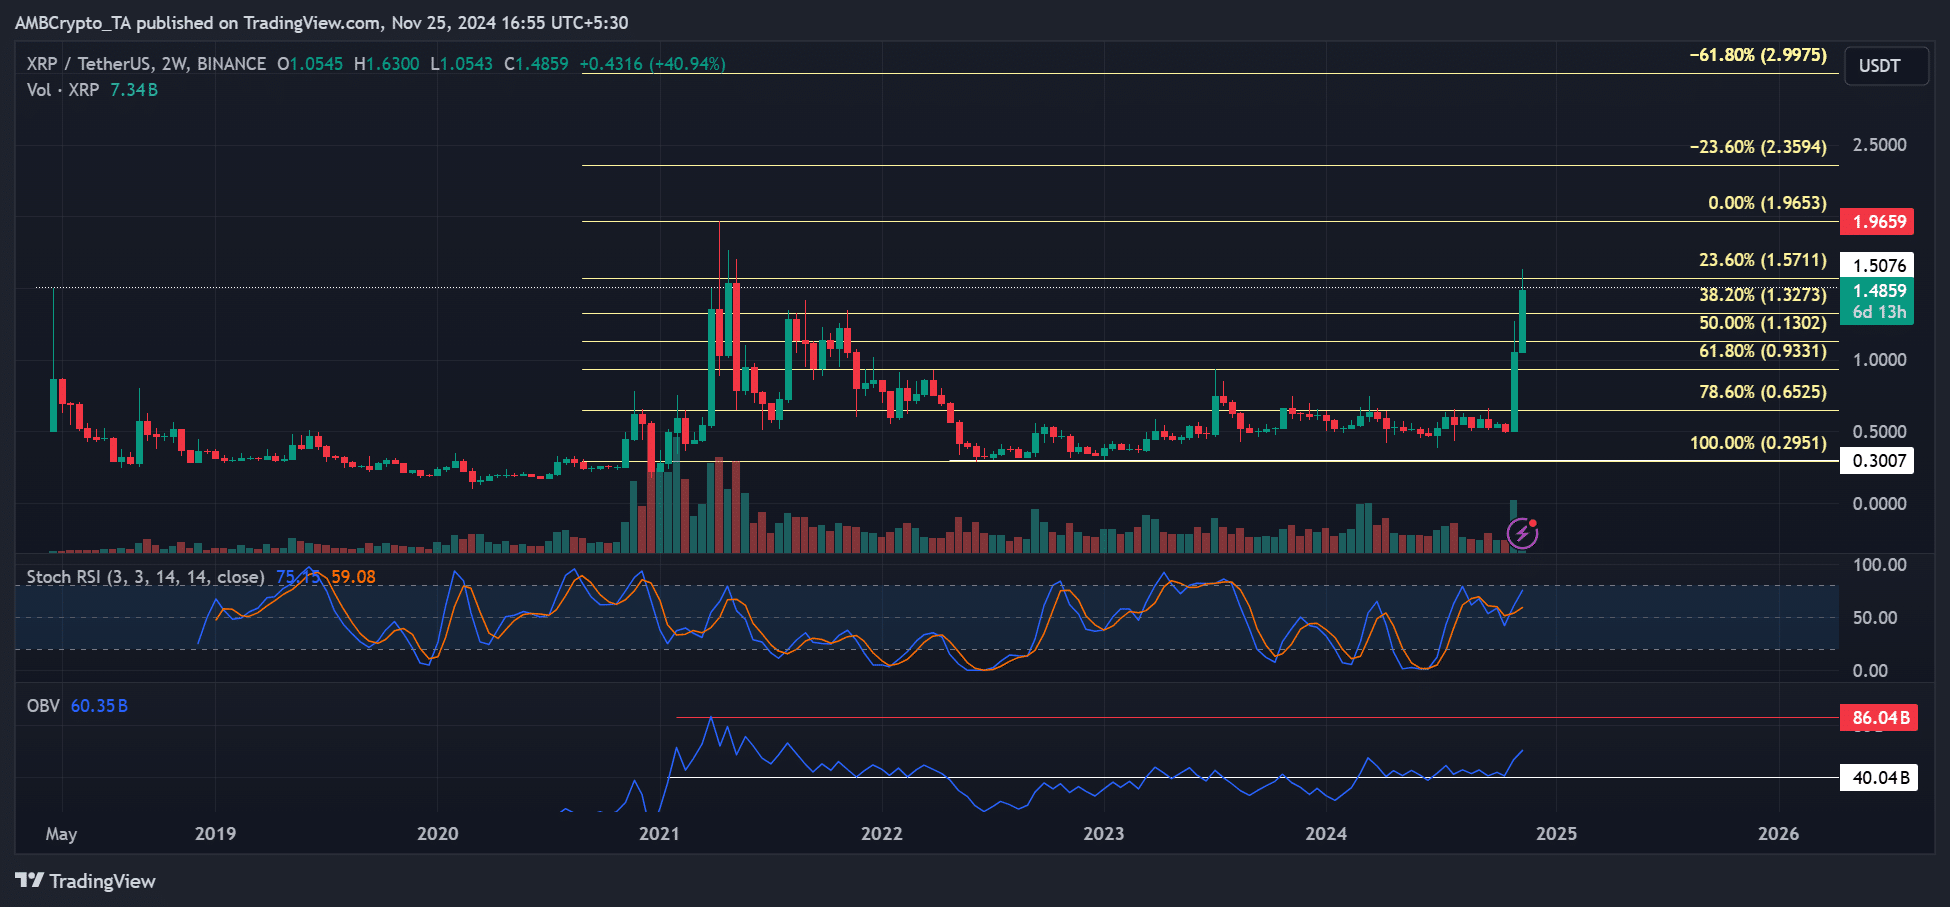The width and height of the screenshot is (1950, 907).
Task: Select the OBV indicator legend
Action: click(43, 706)
